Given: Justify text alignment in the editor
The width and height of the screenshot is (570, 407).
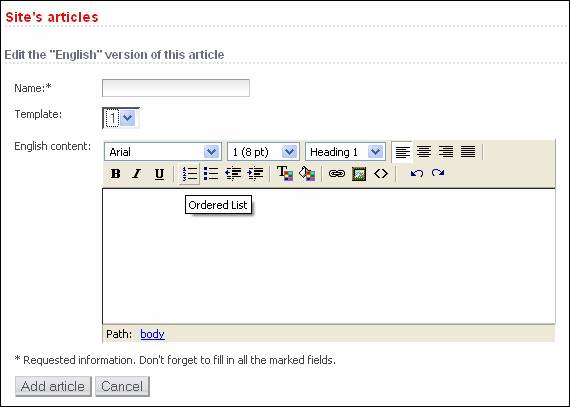Looking at the screenshot, I should pos(468,152).
